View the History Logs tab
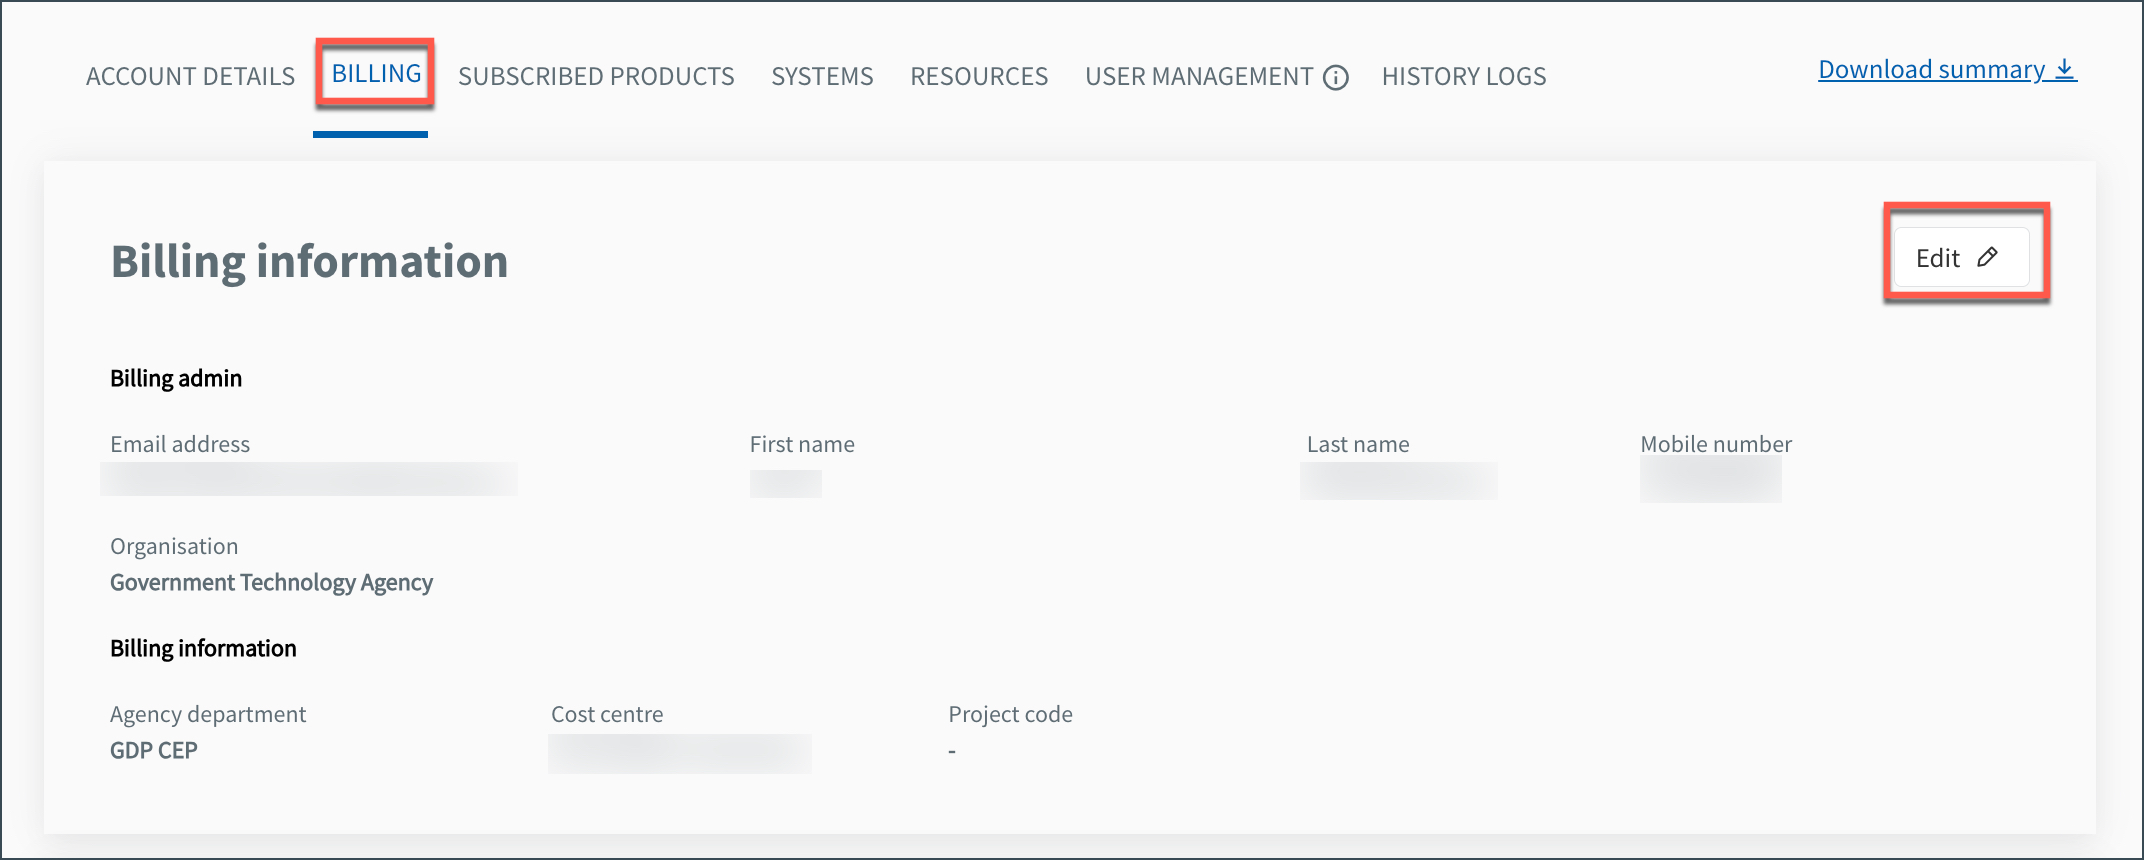The width and height of the screenshot is (2144, 860). [1464, 76]
